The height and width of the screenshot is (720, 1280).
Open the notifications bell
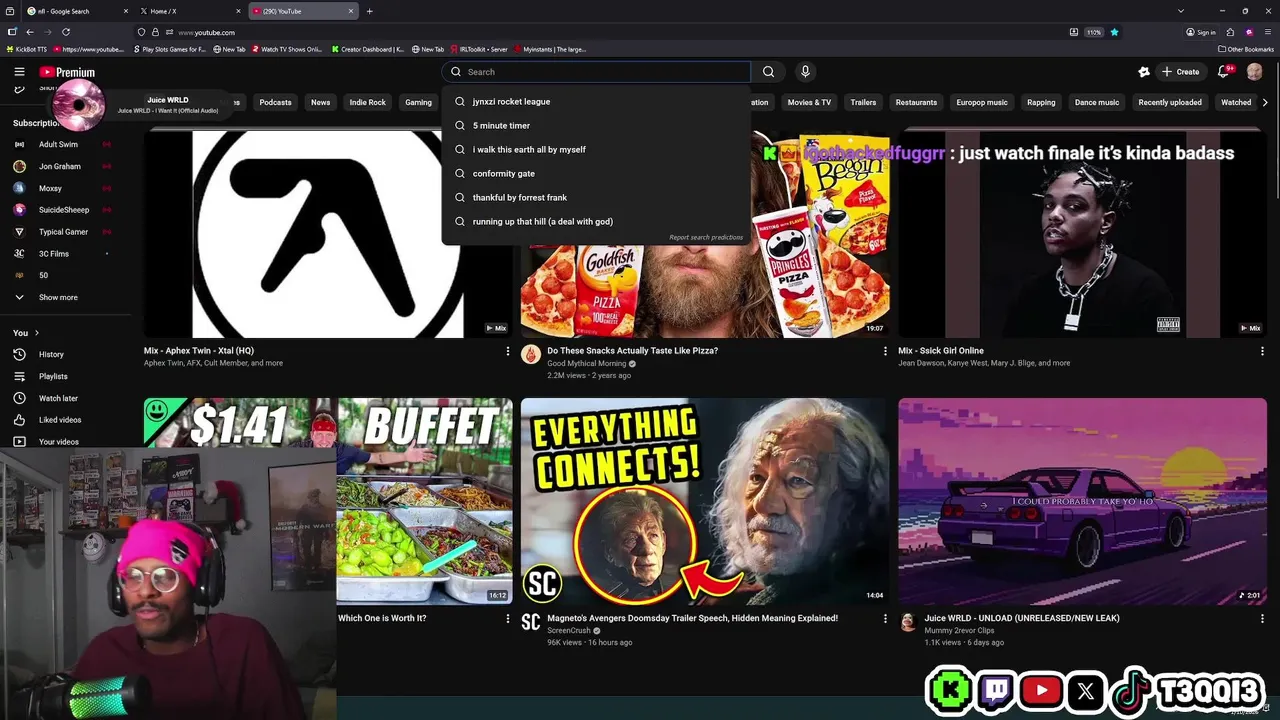pyautogui.click(x=1224, y=72)
